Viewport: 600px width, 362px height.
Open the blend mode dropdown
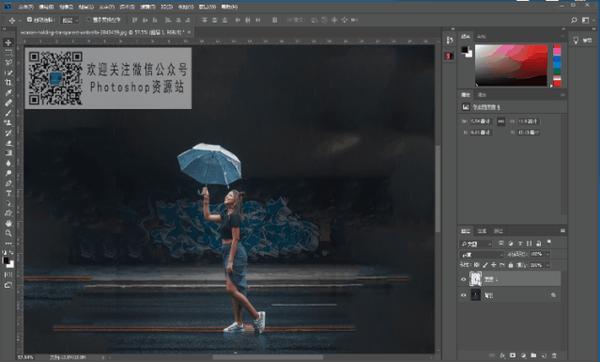click(x=482, y=254)
